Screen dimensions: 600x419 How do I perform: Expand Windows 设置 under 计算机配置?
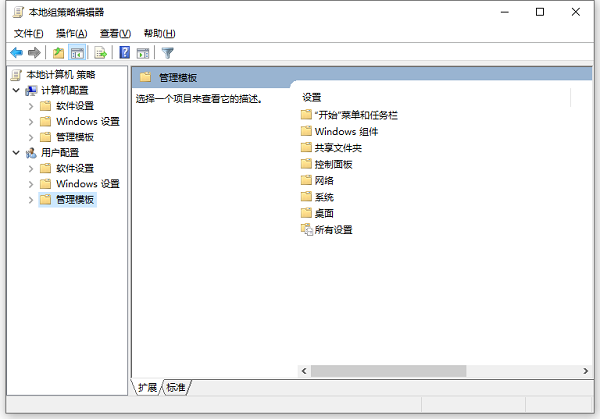(x=31, y=122)
